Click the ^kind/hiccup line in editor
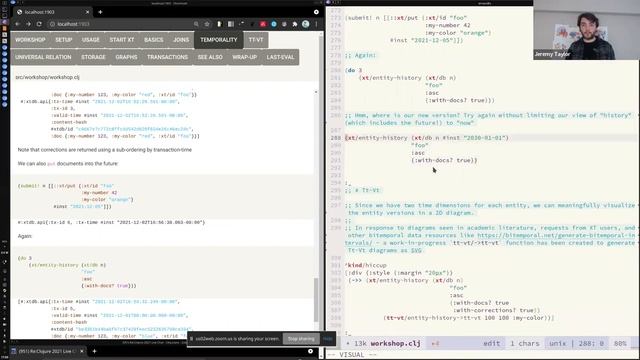Image resolution: width=640 pixels, height=360 pixels. point(365,265)
